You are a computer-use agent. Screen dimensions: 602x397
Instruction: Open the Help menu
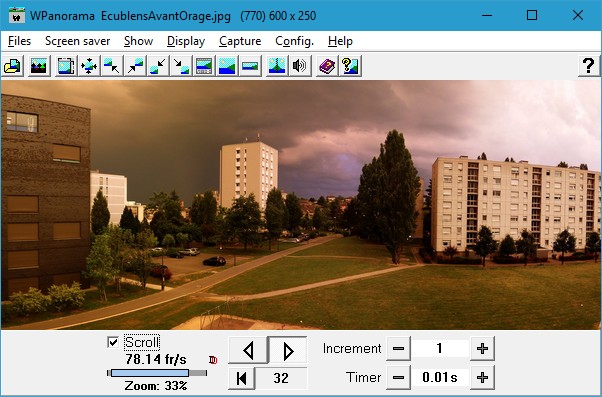[340, 41]
